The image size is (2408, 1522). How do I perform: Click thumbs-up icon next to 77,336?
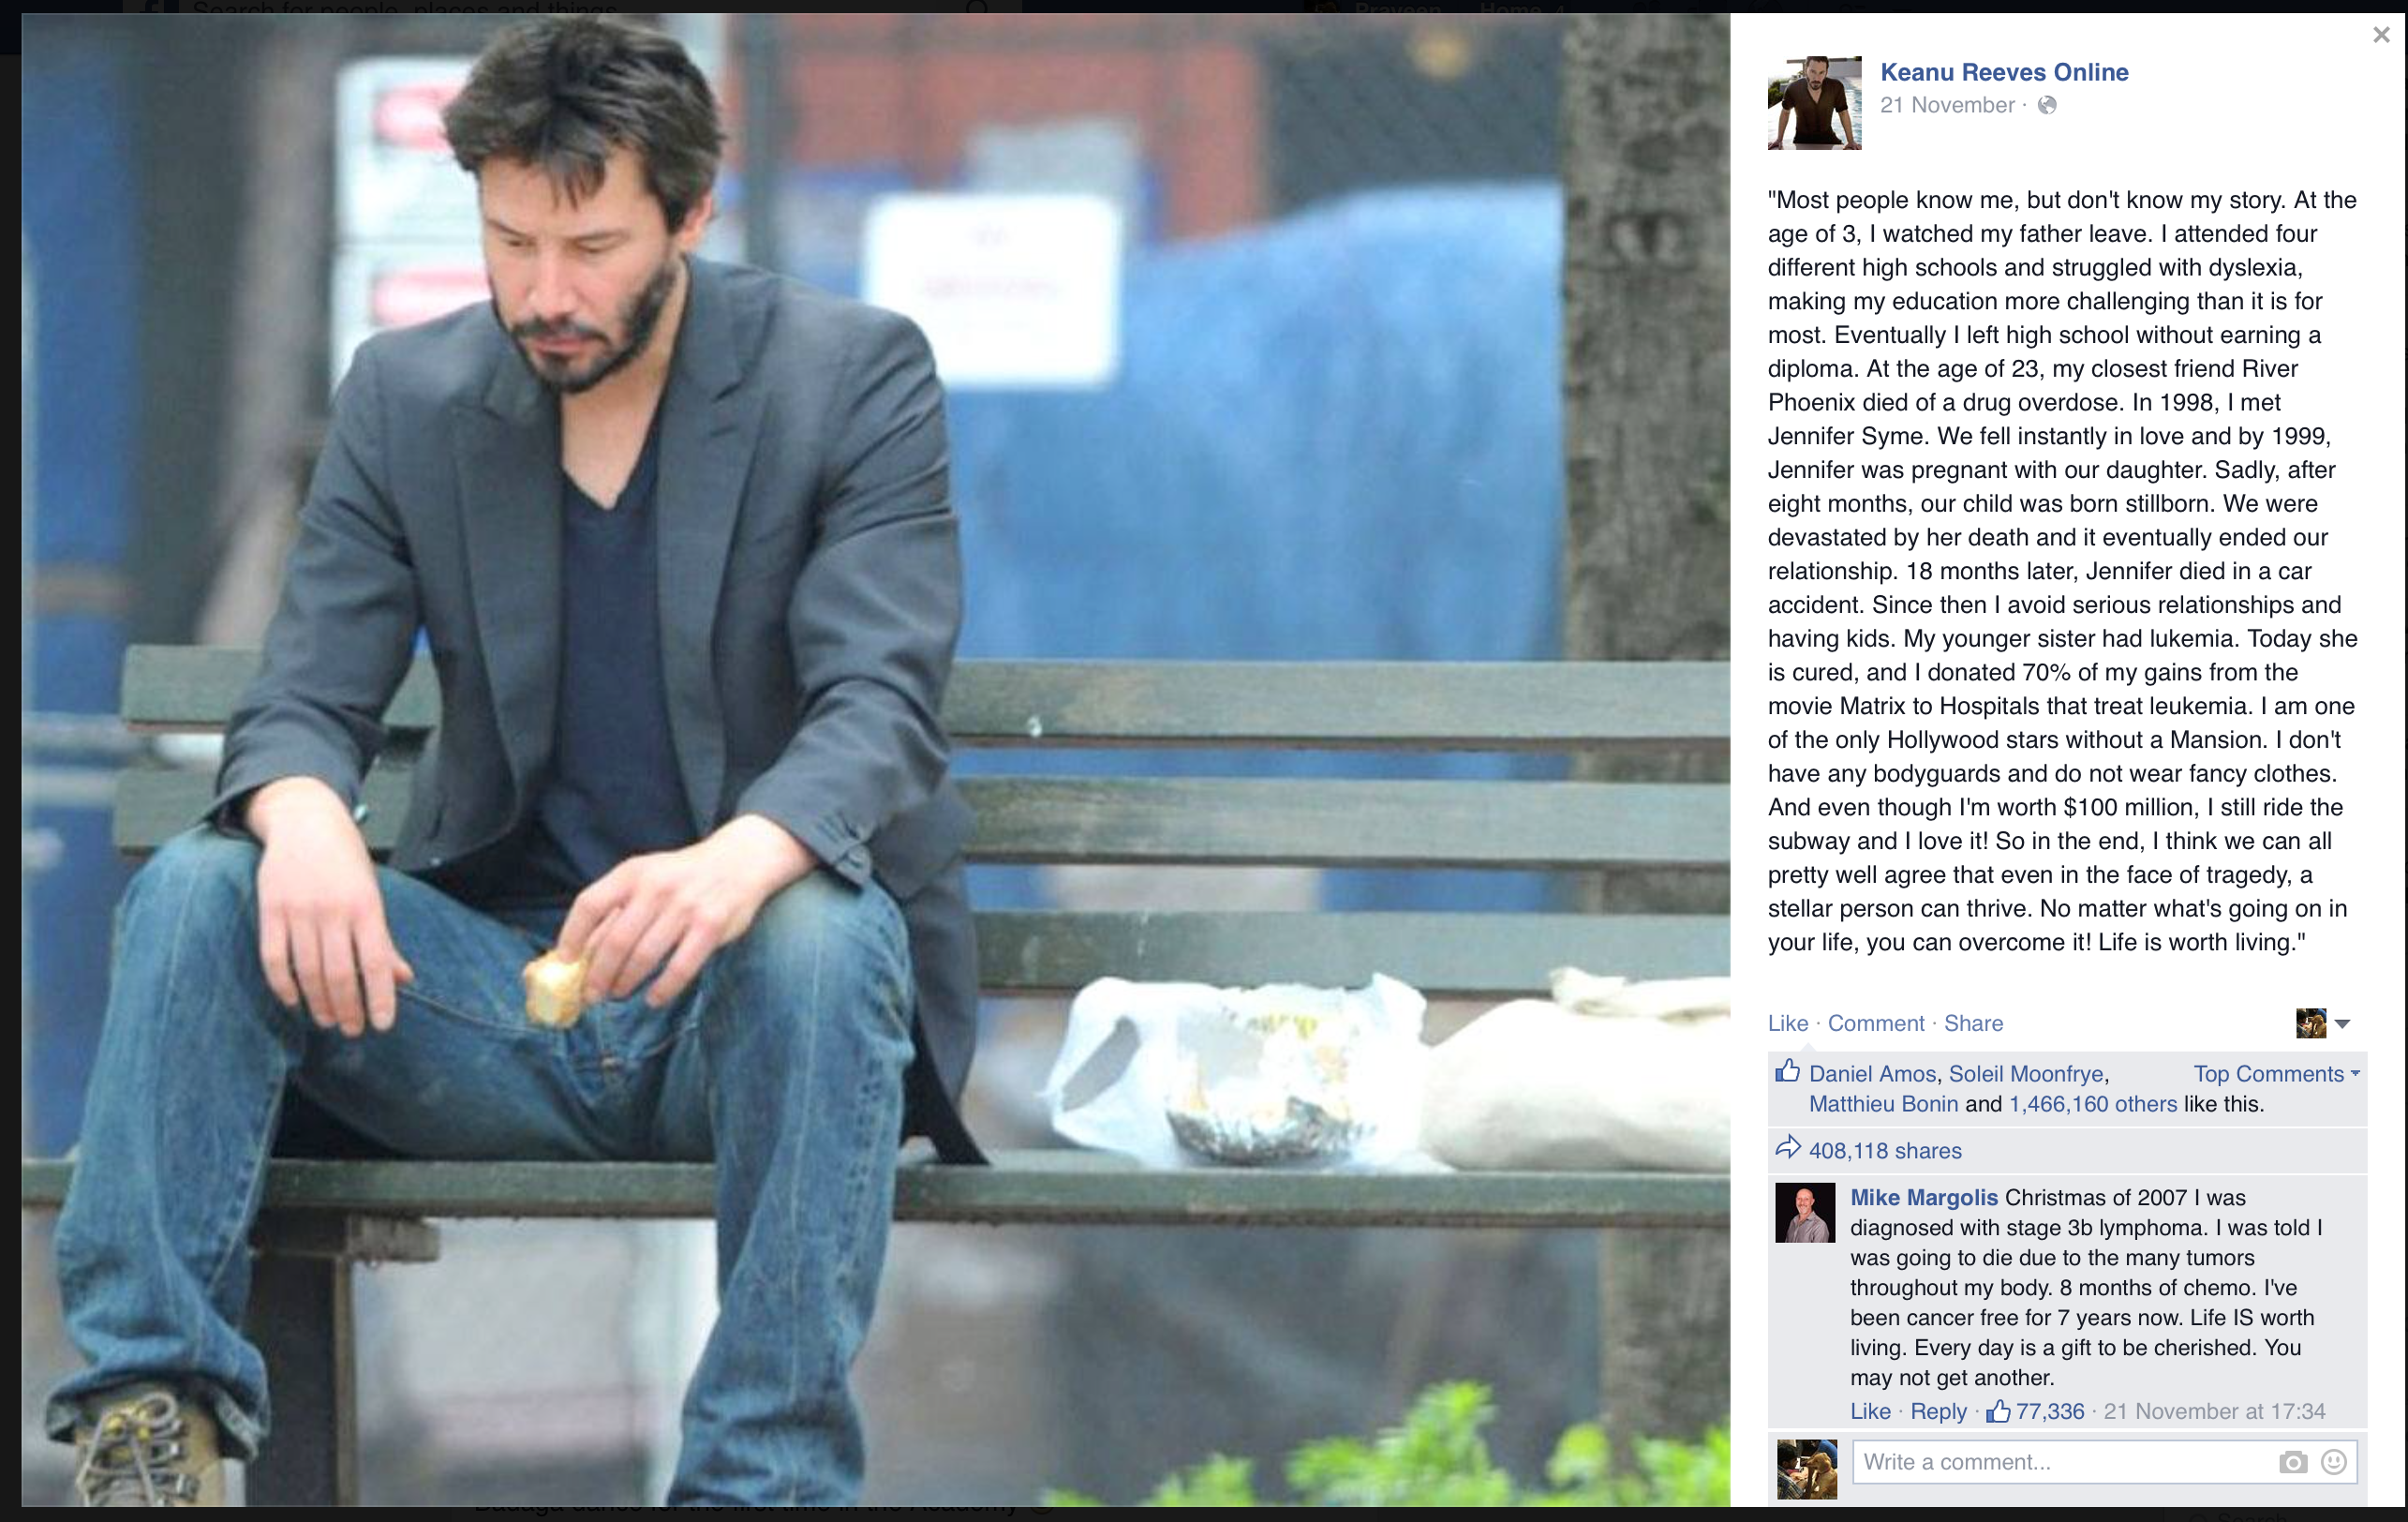click(1998, 1411)
